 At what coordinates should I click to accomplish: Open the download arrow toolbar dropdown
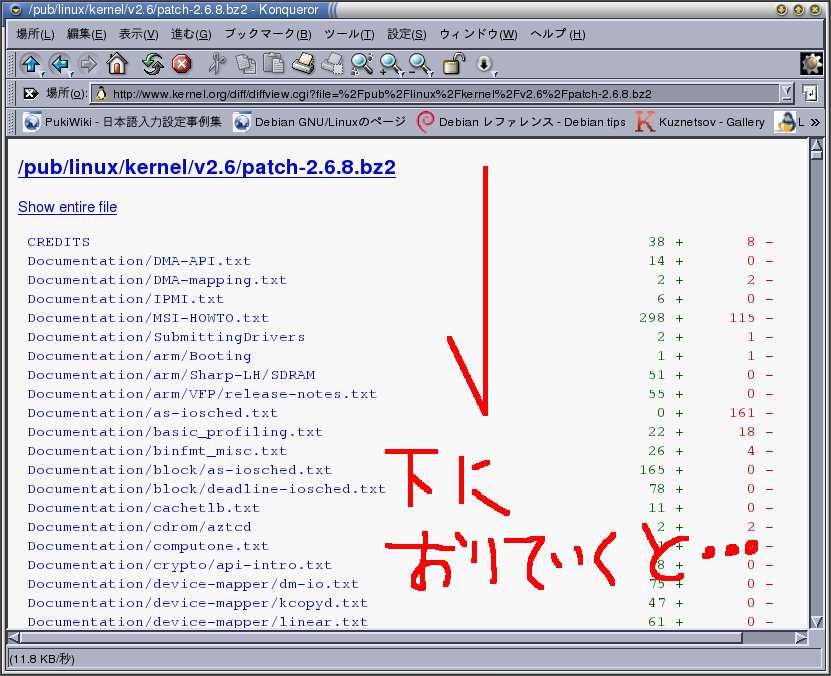click(x=485, y=64)
